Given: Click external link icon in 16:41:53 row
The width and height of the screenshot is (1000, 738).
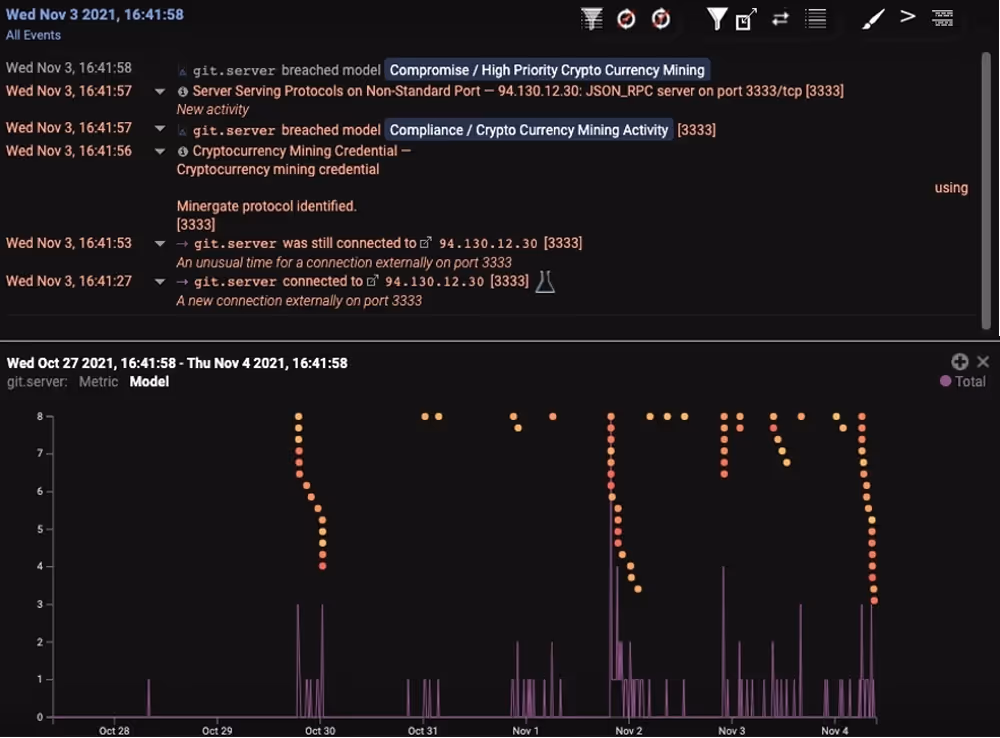Looking at the screenshot, I should (425, 243).
